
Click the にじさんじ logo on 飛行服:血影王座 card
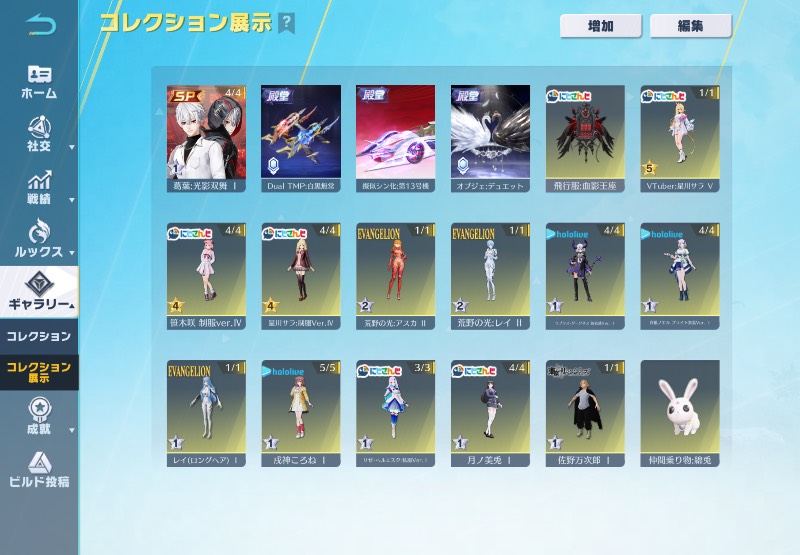point(569,96)
